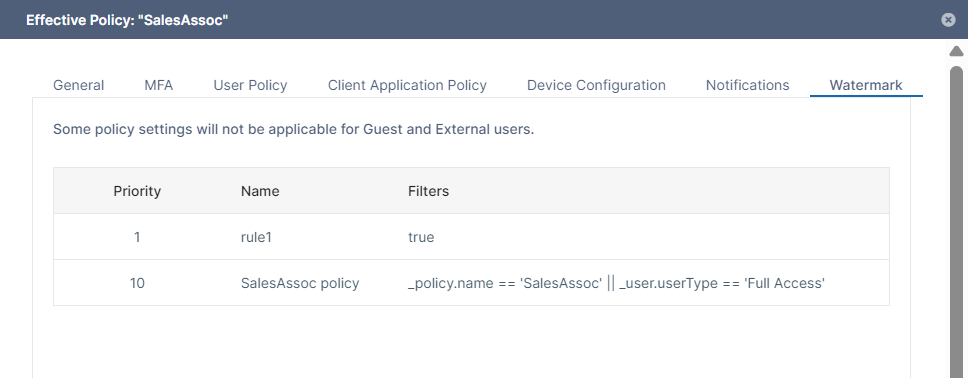This screenshot has width=968, height=378.
Task: Select the User Policy tab
Action: (x=250, y=85)
